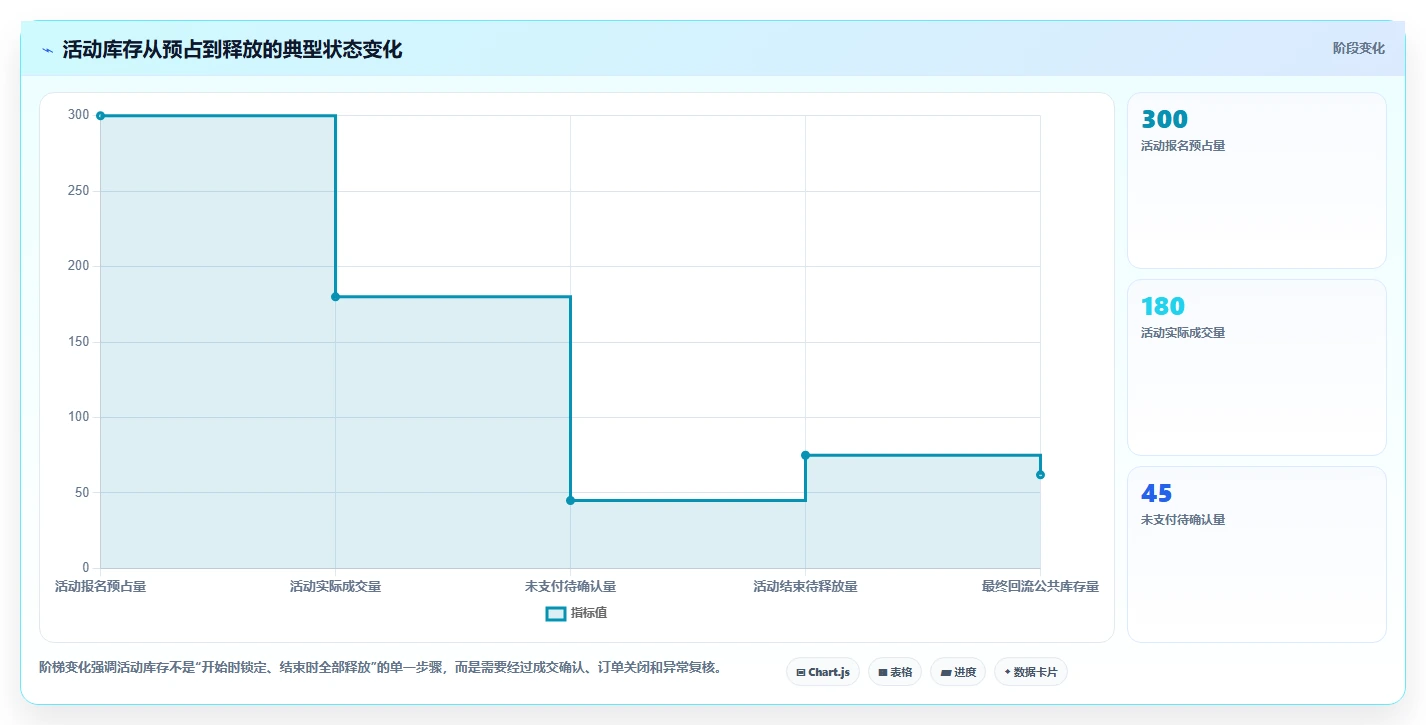Click the 指标值 legend label
This screenshot has height=725, width=1426.
click(589, 613)
